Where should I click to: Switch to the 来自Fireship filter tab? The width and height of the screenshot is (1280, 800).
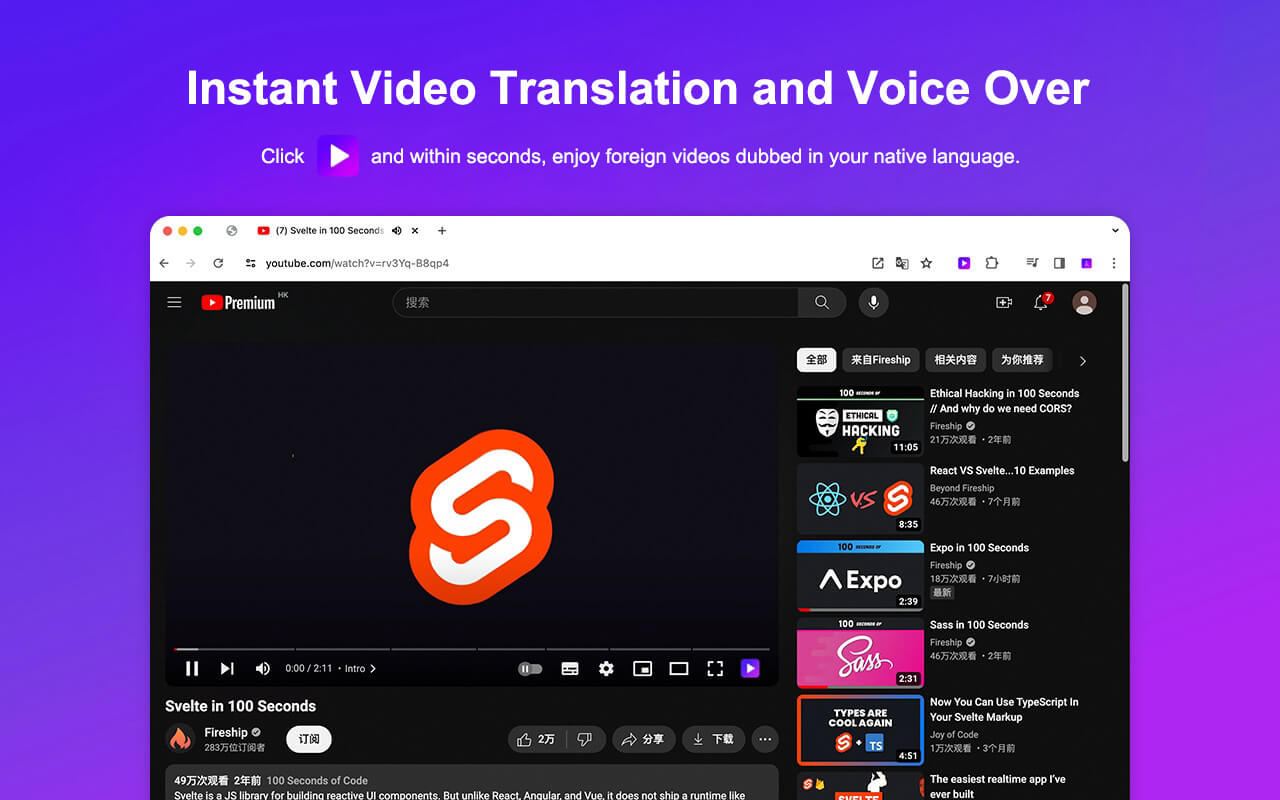880,360
